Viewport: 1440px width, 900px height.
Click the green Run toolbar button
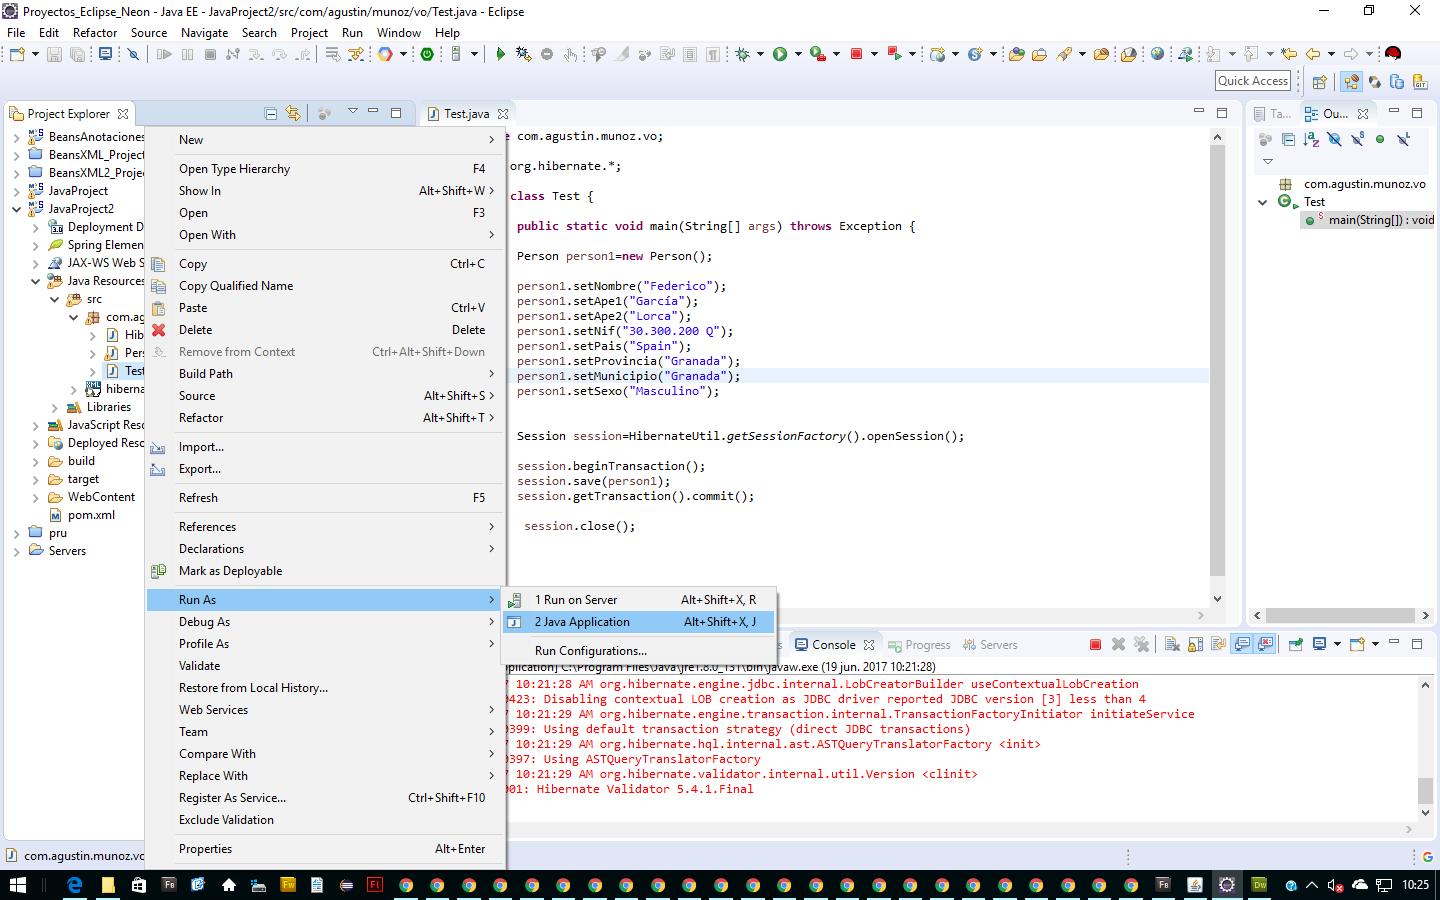click(x=780, y=54)
